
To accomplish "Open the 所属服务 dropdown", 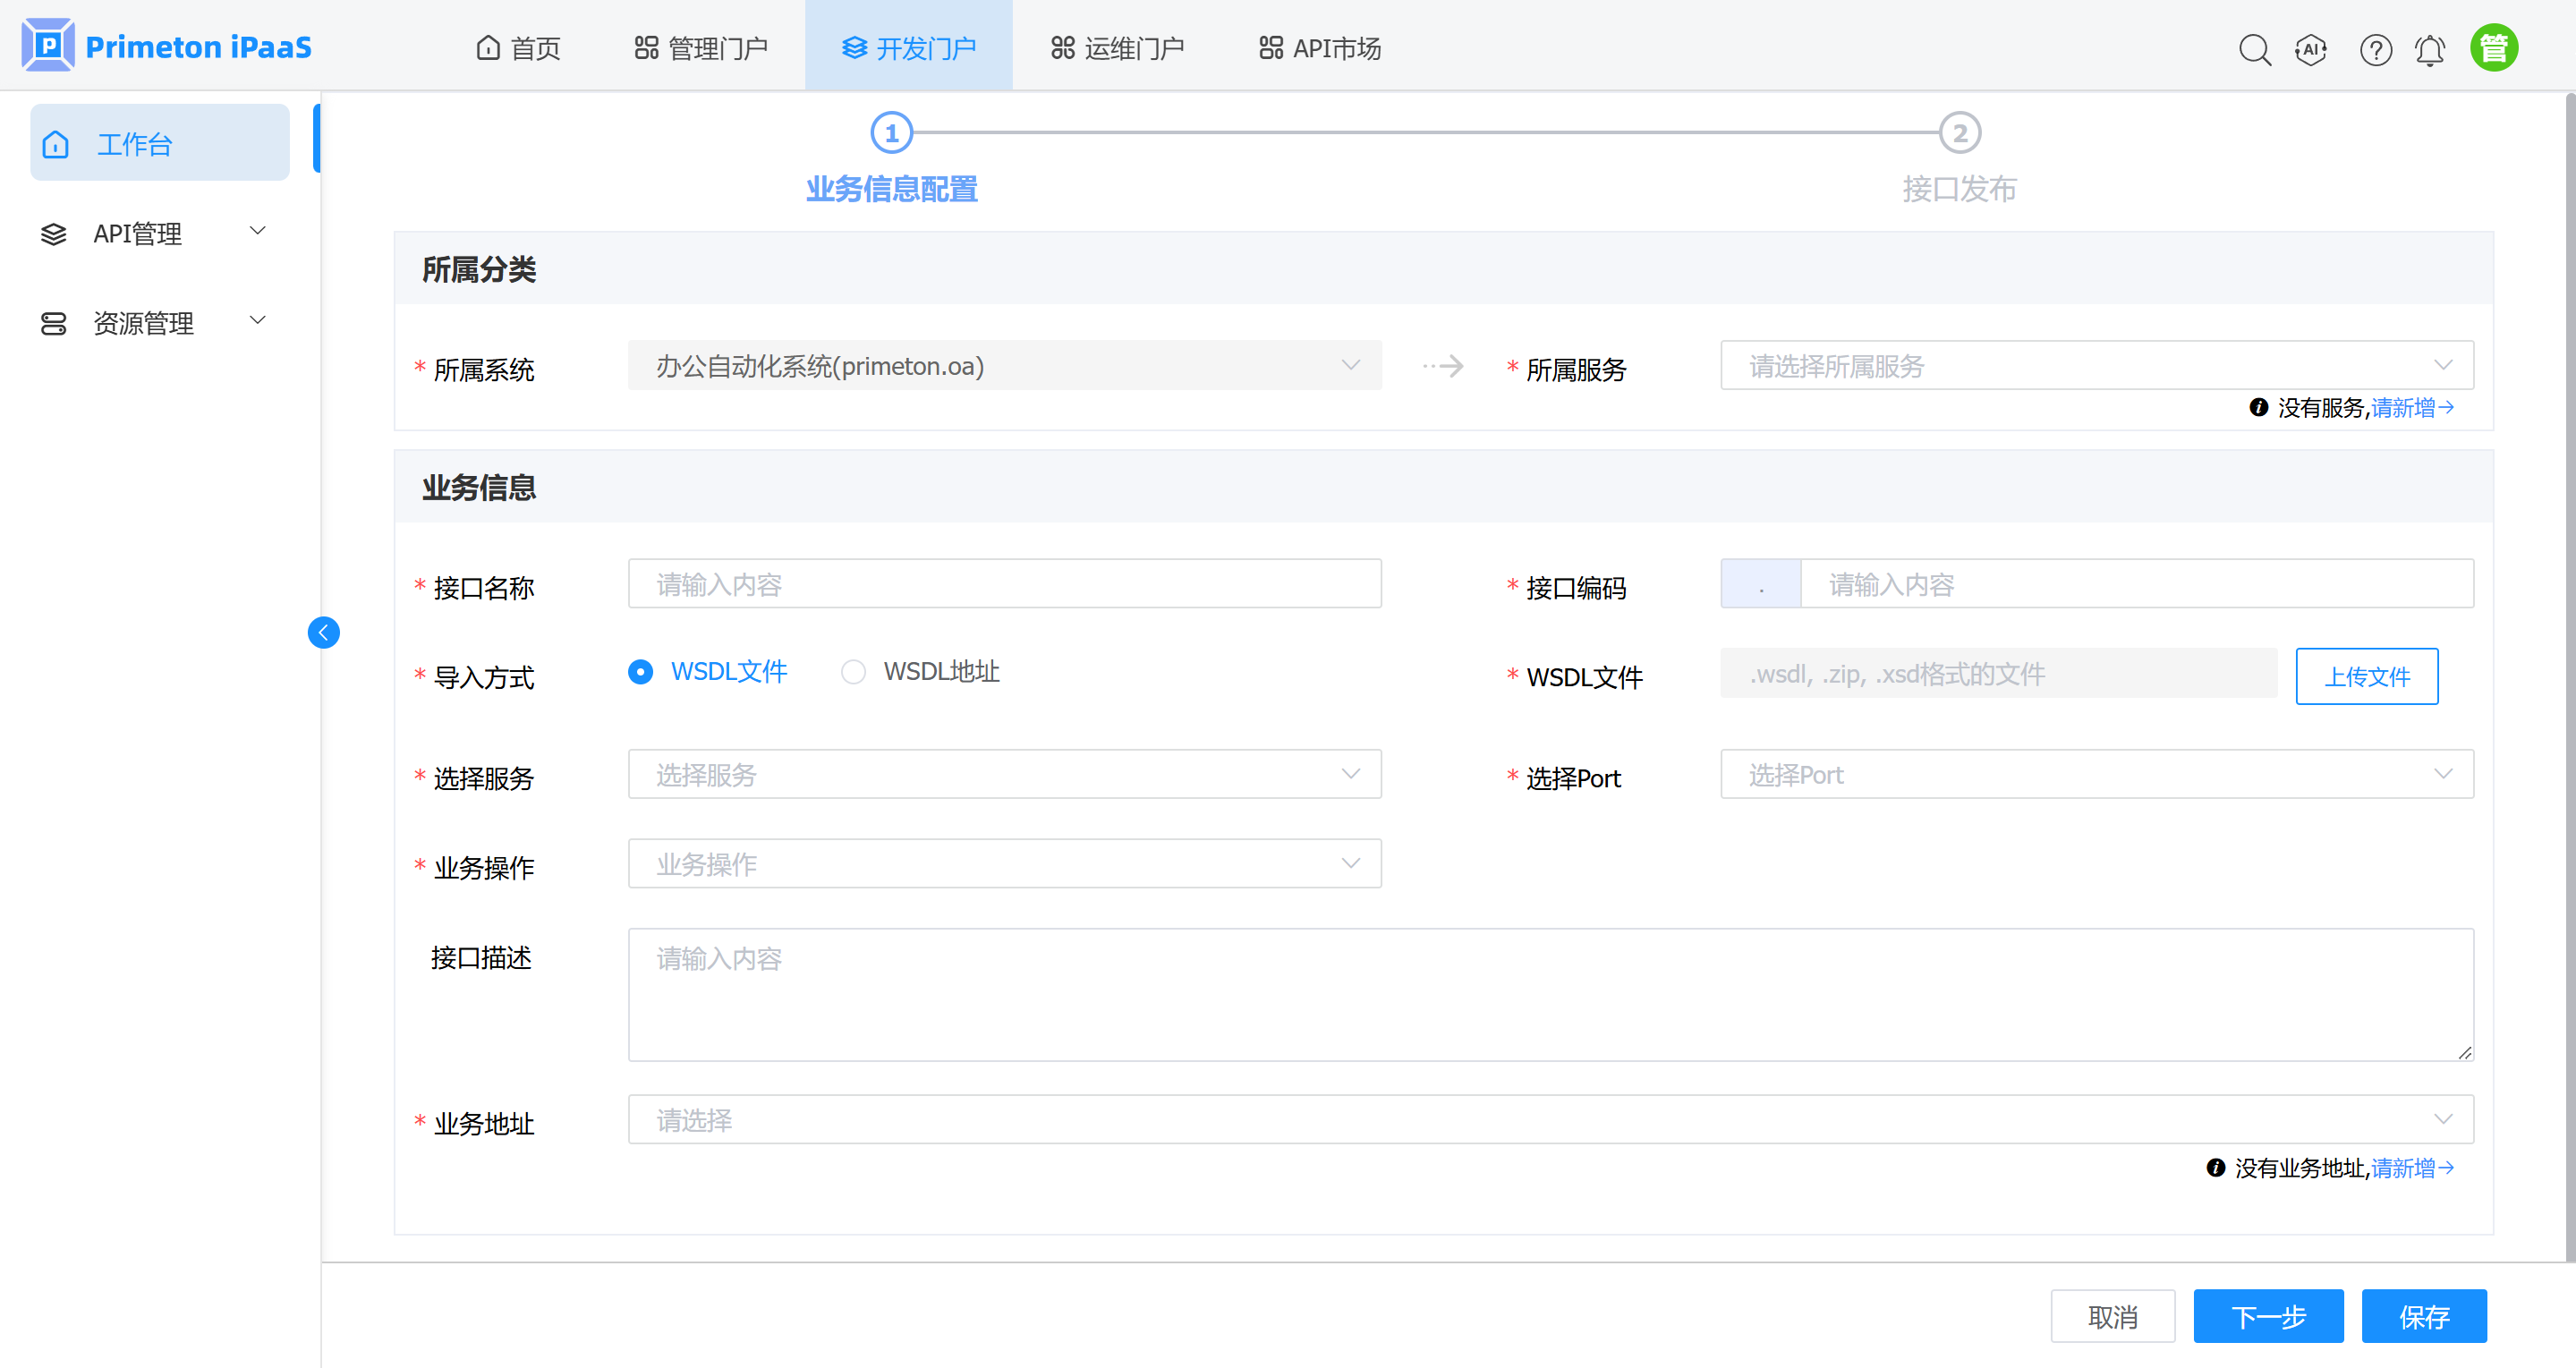I will coord(2096,366).
